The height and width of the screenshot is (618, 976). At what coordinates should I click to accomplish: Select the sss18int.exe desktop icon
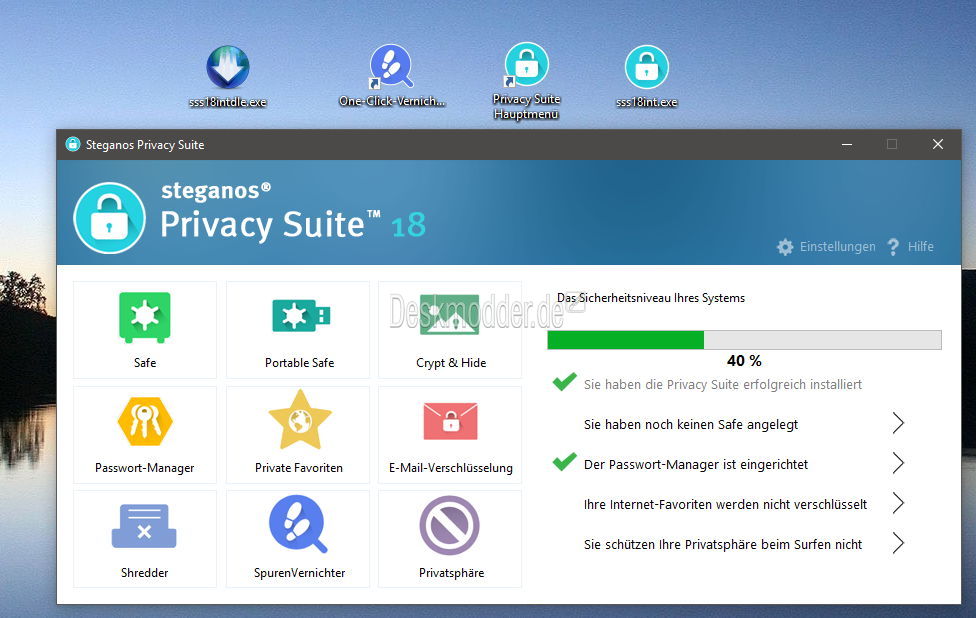(x=647, y=77)
